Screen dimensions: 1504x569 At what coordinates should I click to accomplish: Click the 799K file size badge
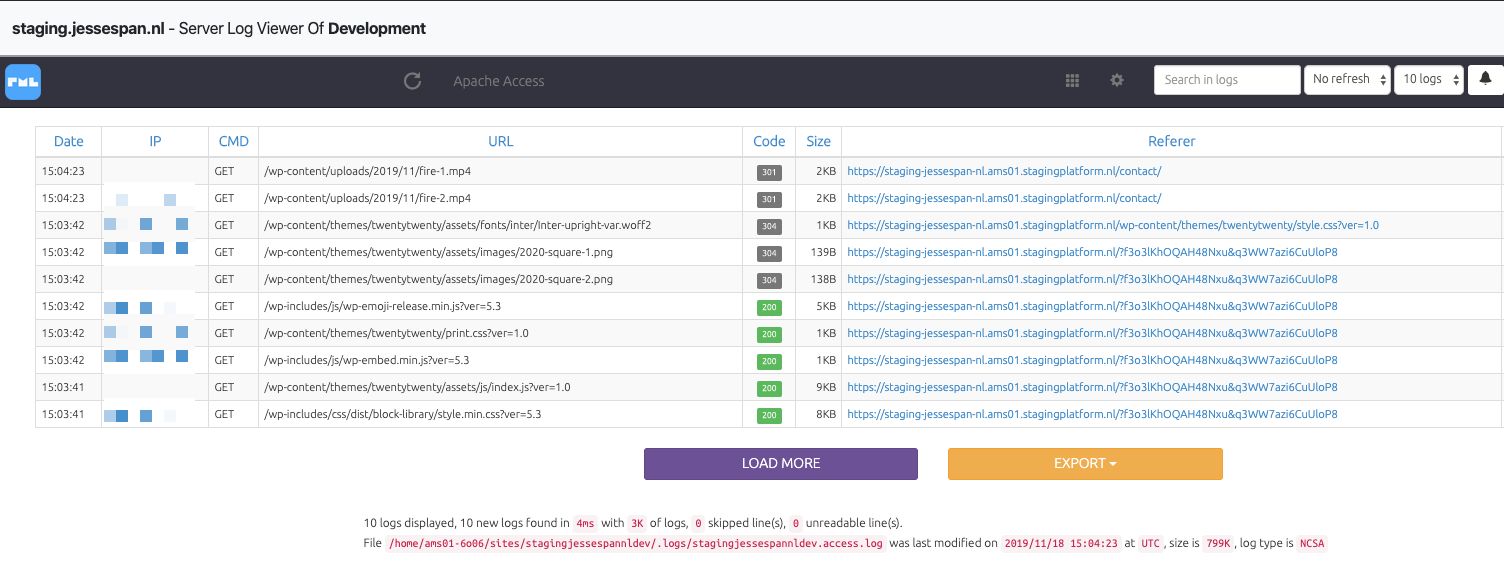[1217, 544]
